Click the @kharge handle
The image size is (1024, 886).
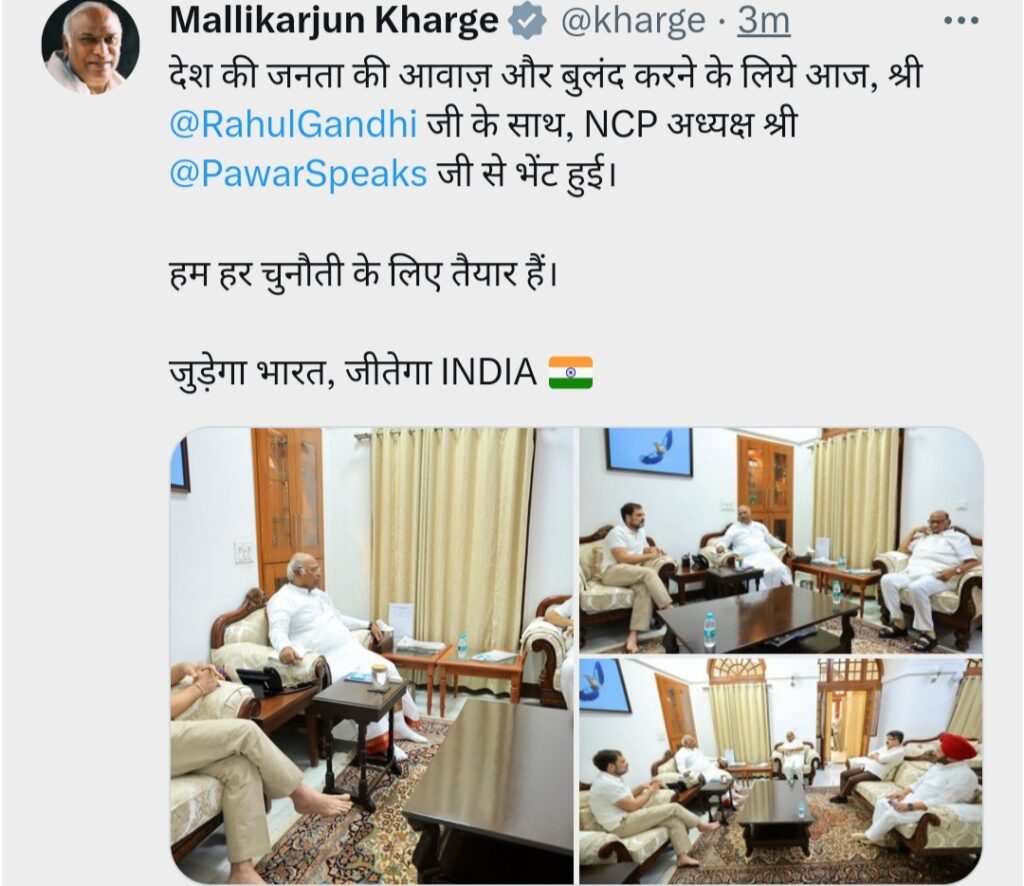point(633,21)
